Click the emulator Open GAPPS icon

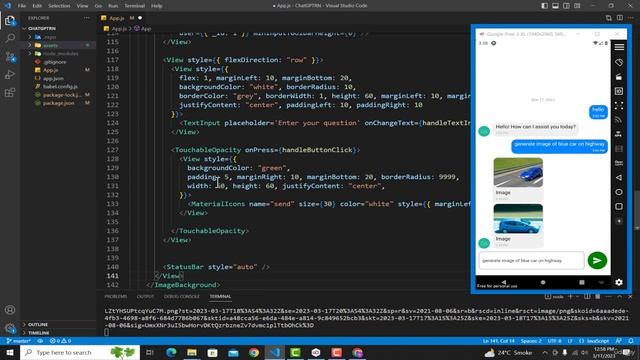[x=619, y=163]
